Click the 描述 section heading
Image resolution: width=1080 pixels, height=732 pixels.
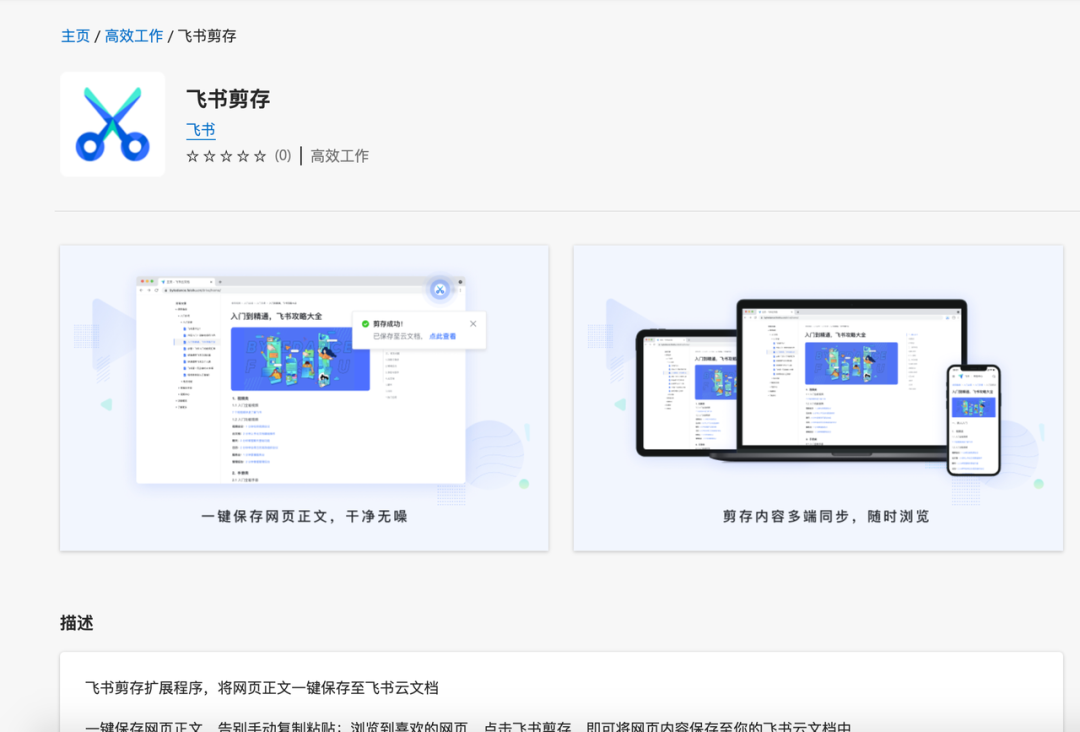click(x=76, y=623)
